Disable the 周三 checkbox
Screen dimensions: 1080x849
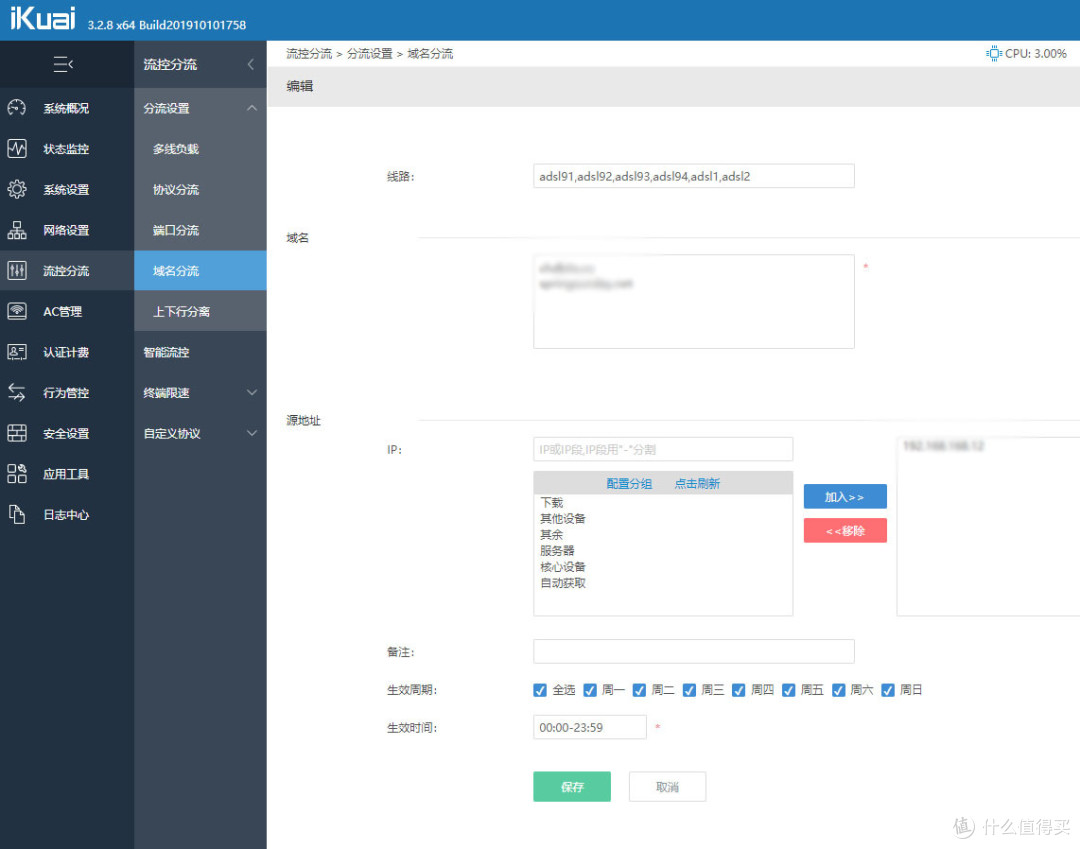(689, 690)
